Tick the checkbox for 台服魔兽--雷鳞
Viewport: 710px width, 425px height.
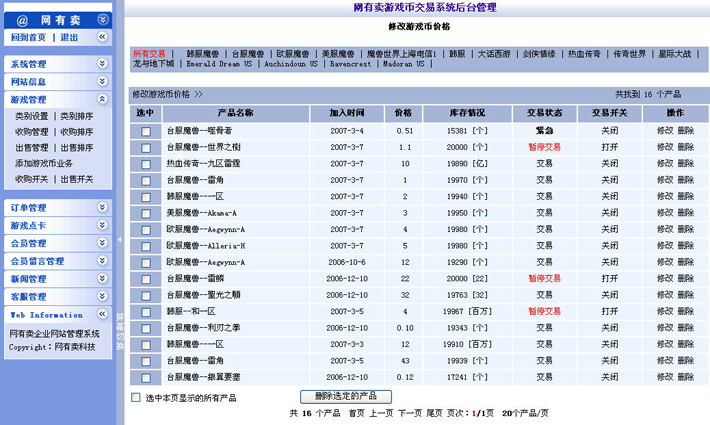click(146, 279)
